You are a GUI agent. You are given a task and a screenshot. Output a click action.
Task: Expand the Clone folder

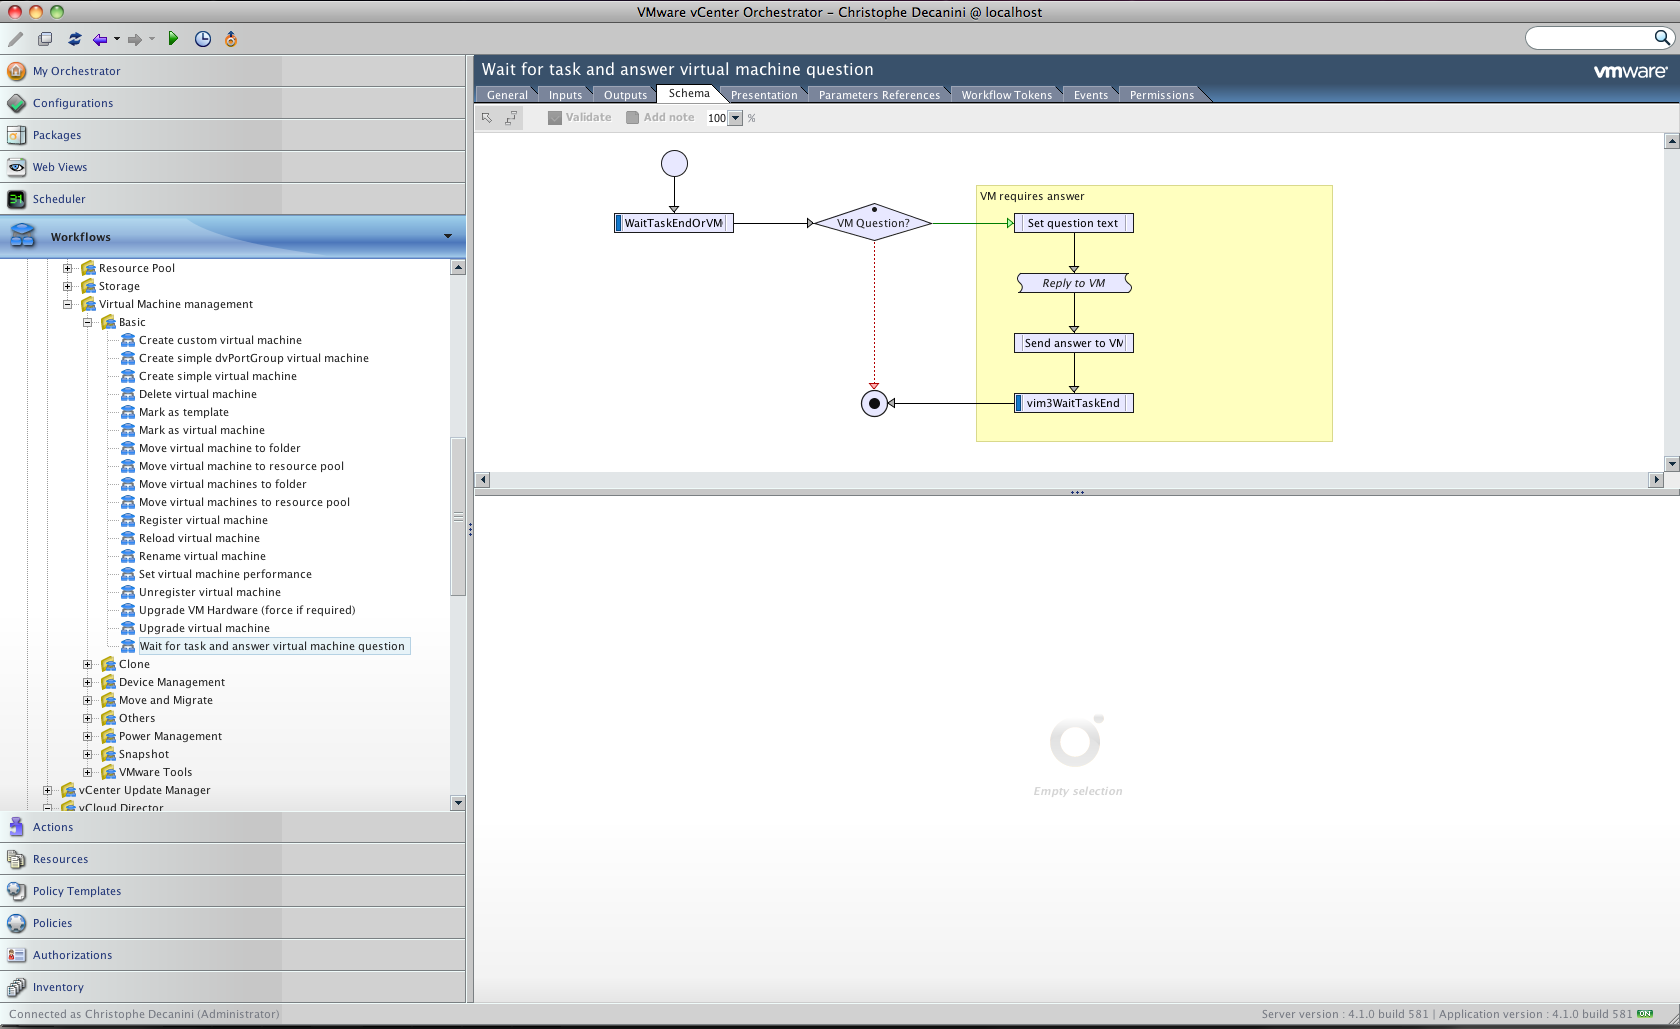(x=88, y=664)
